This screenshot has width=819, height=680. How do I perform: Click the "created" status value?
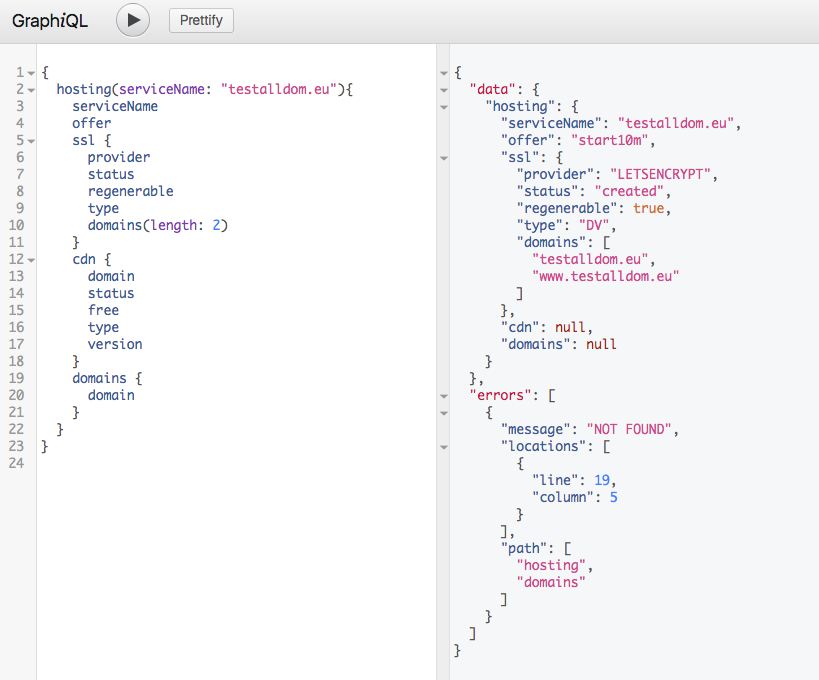tap(629, 191)
